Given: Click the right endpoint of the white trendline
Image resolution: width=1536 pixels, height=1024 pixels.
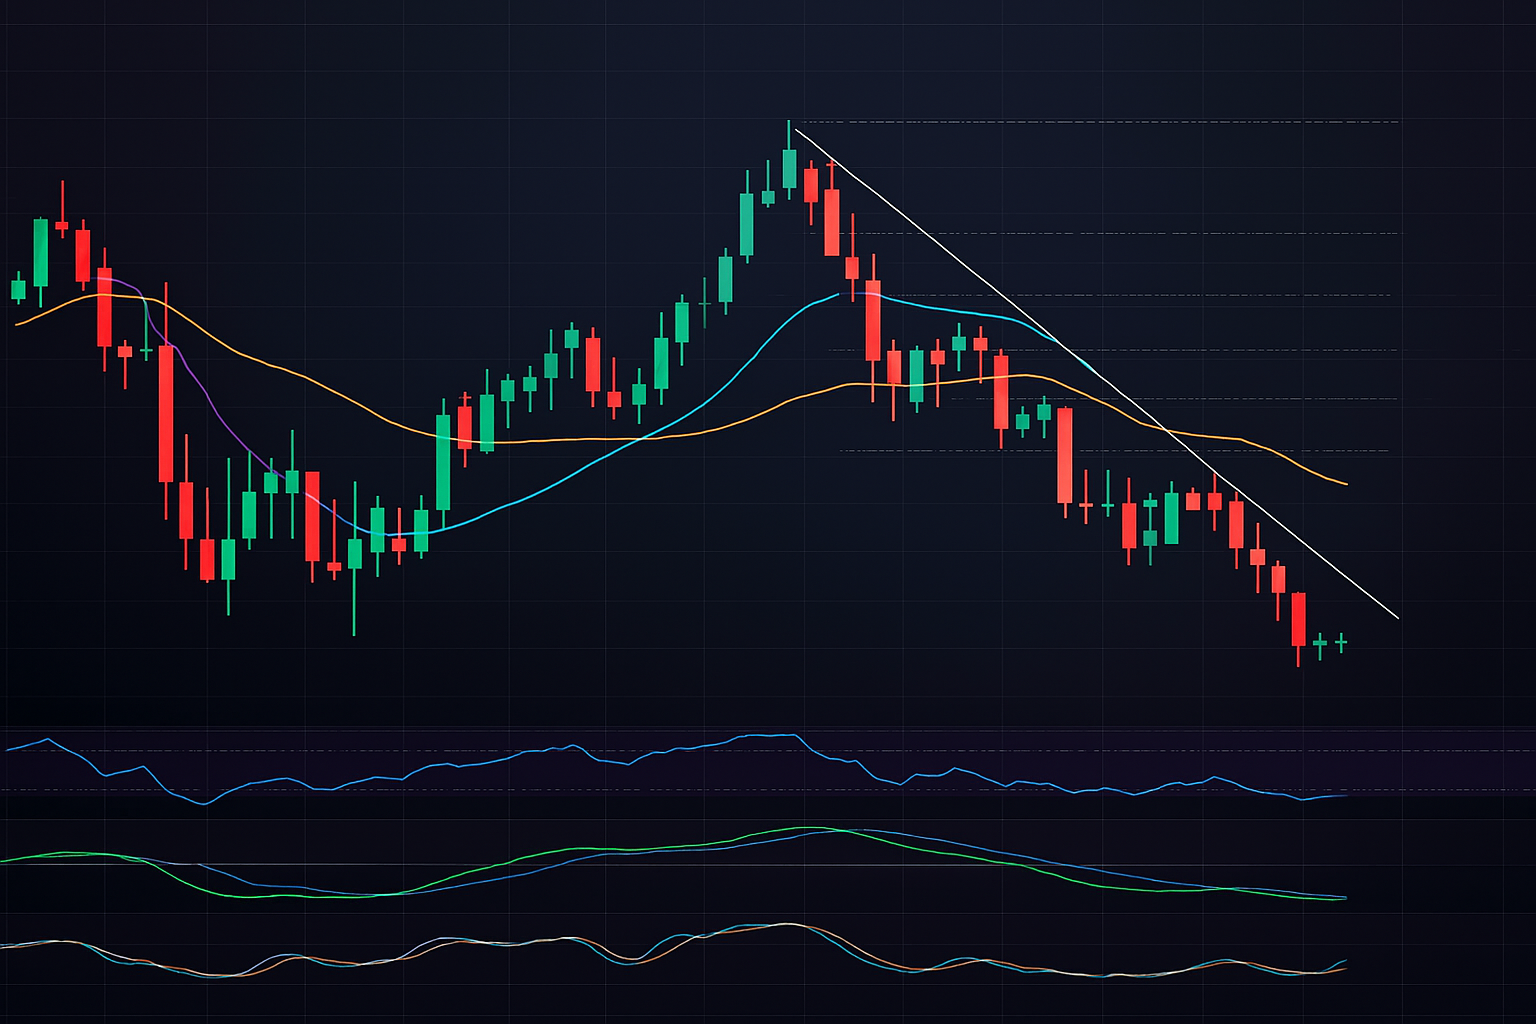Looking at the screenshot, I should pyautogui.click(x=1397, y=618).
